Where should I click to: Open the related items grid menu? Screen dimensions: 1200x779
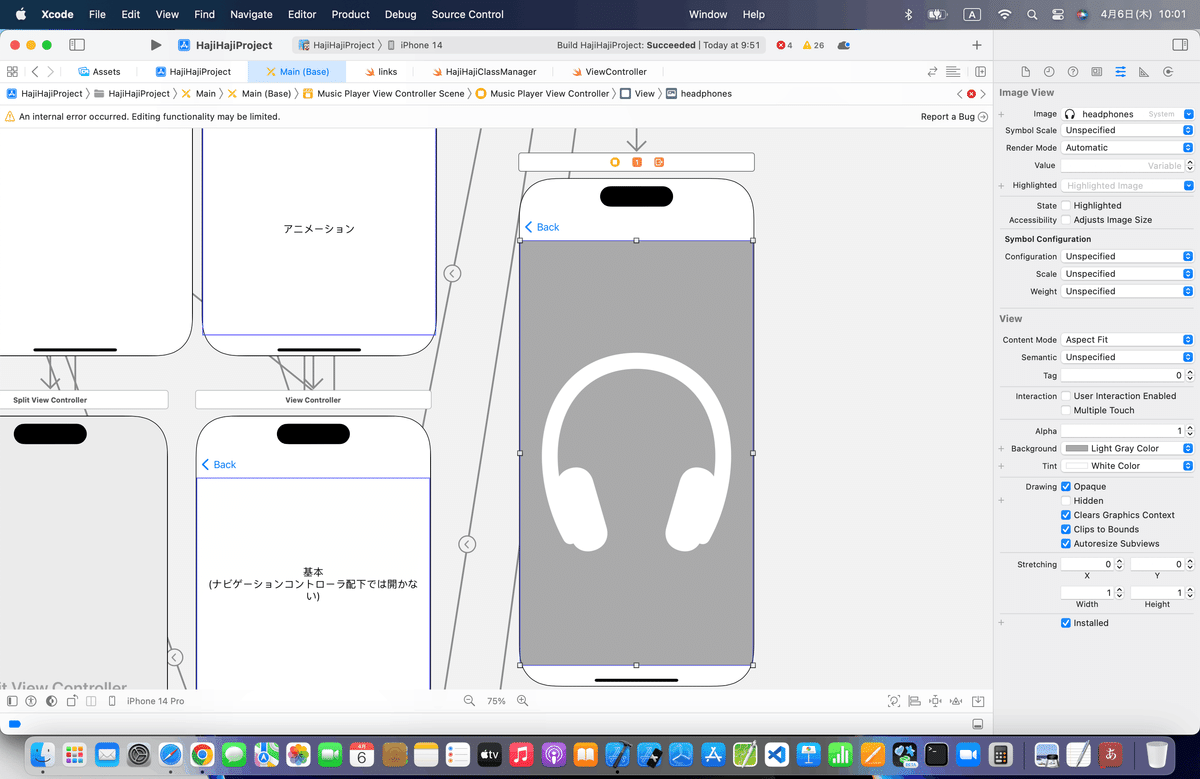point(12,72)
